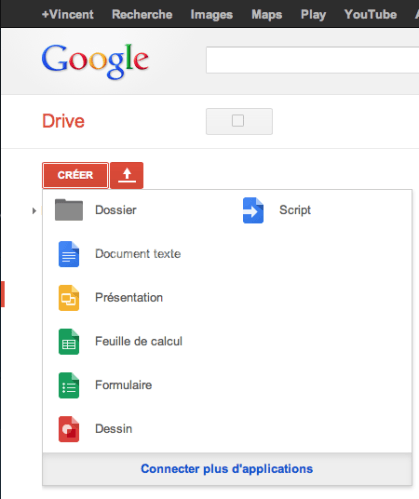Select Formulaire menu entry

[123, 385]
